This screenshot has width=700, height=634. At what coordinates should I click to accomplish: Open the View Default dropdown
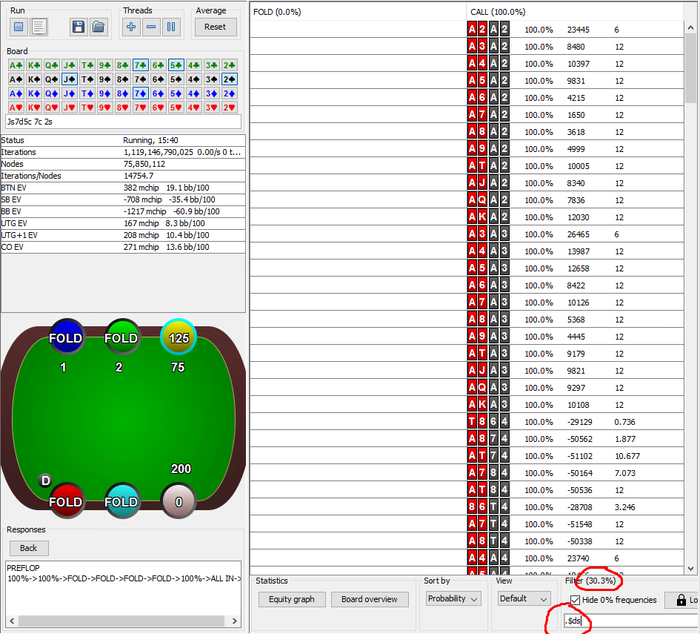point(524,598)
